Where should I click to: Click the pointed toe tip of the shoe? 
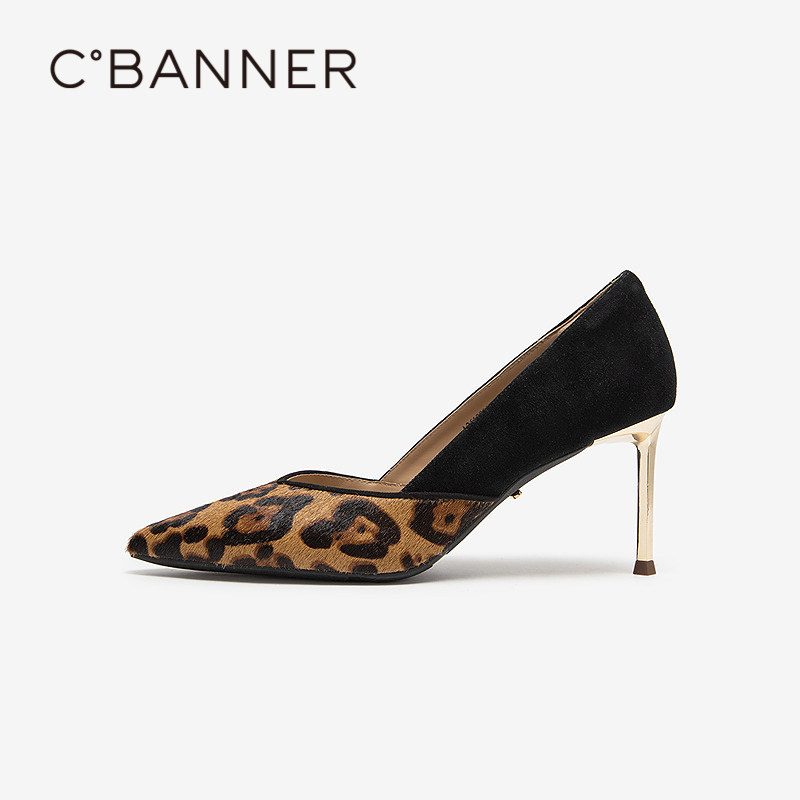pos(134,547)
